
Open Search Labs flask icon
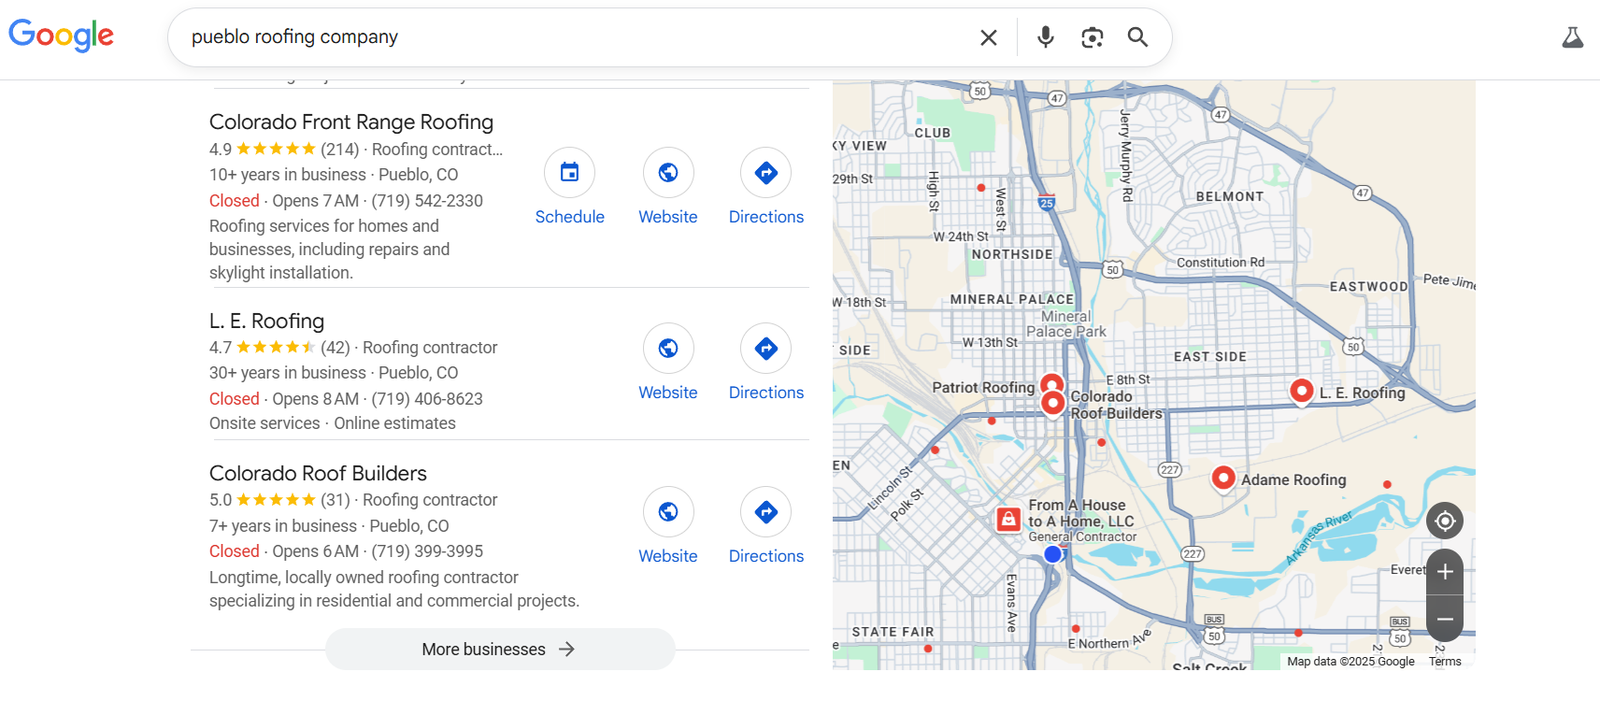point(1572,38)
